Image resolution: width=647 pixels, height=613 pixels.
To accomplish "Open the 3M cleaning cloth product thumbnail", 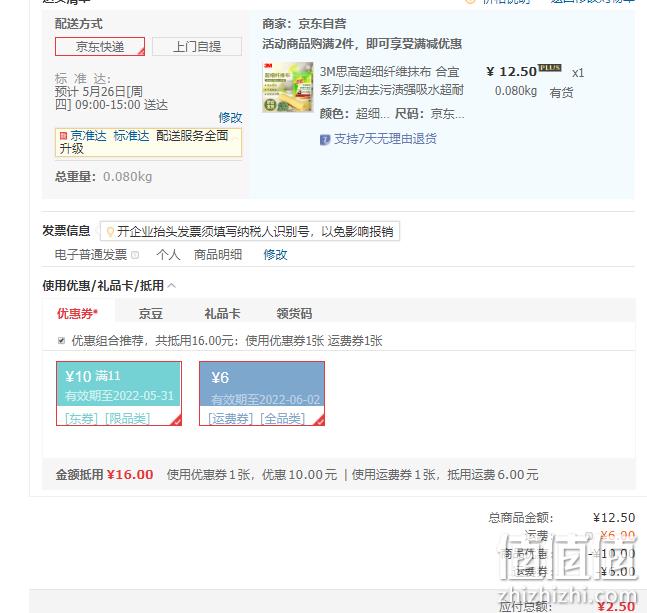I will (288, 87).
